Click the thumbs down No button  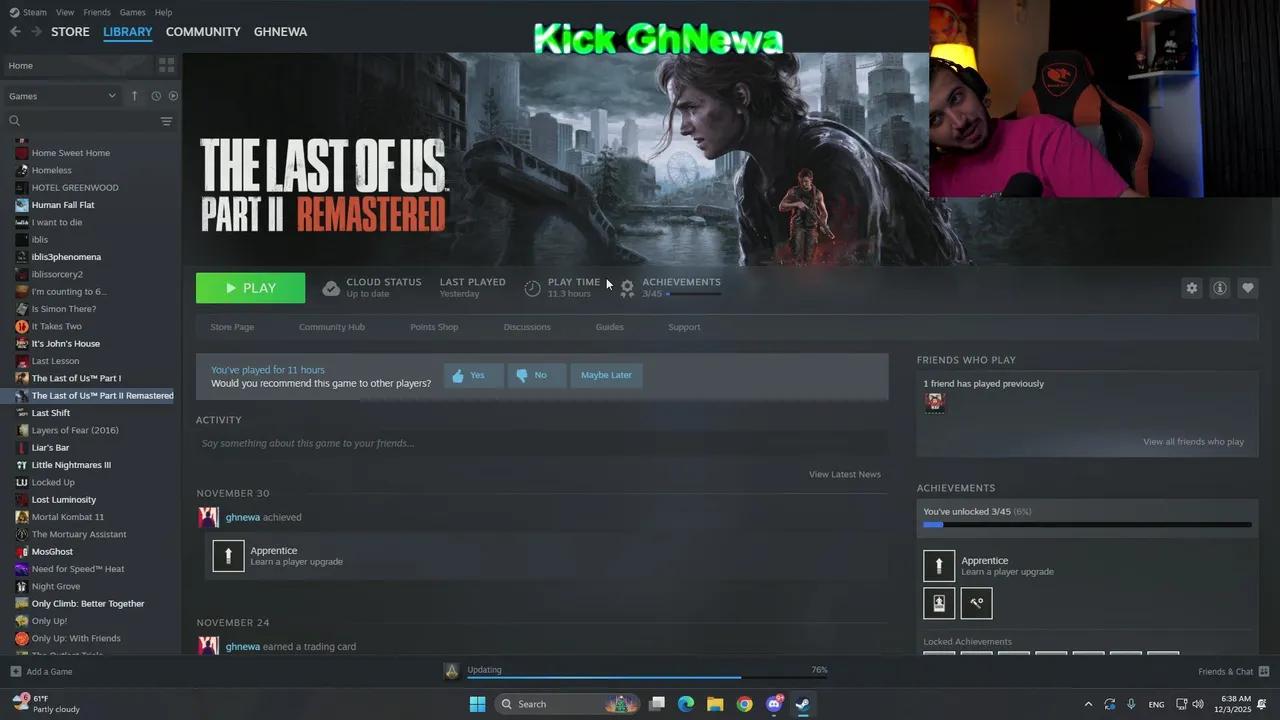point(536,375)
